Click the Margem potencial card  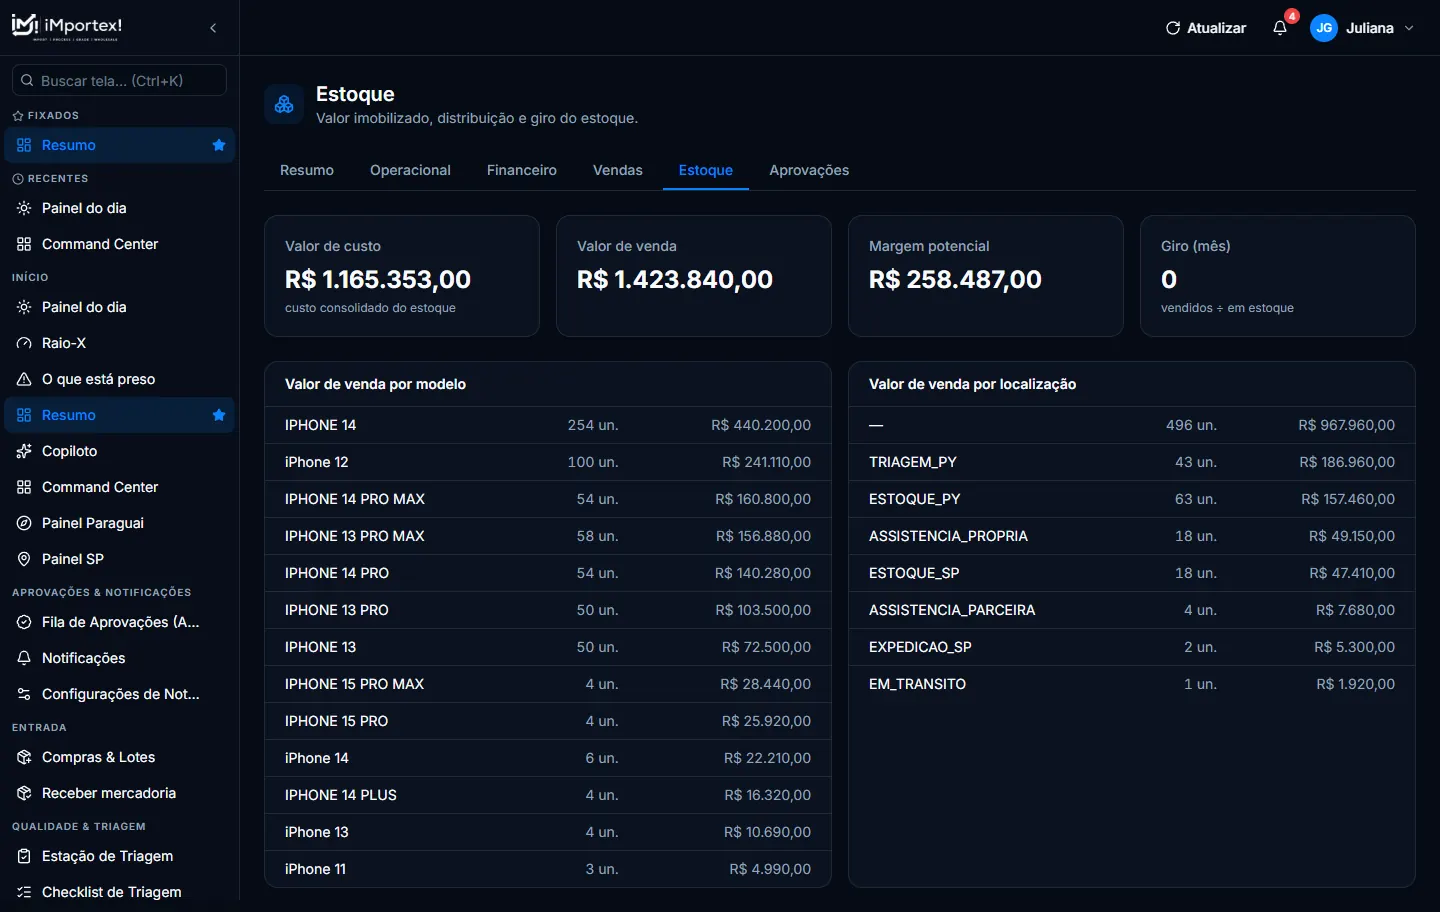click(986, 276)
